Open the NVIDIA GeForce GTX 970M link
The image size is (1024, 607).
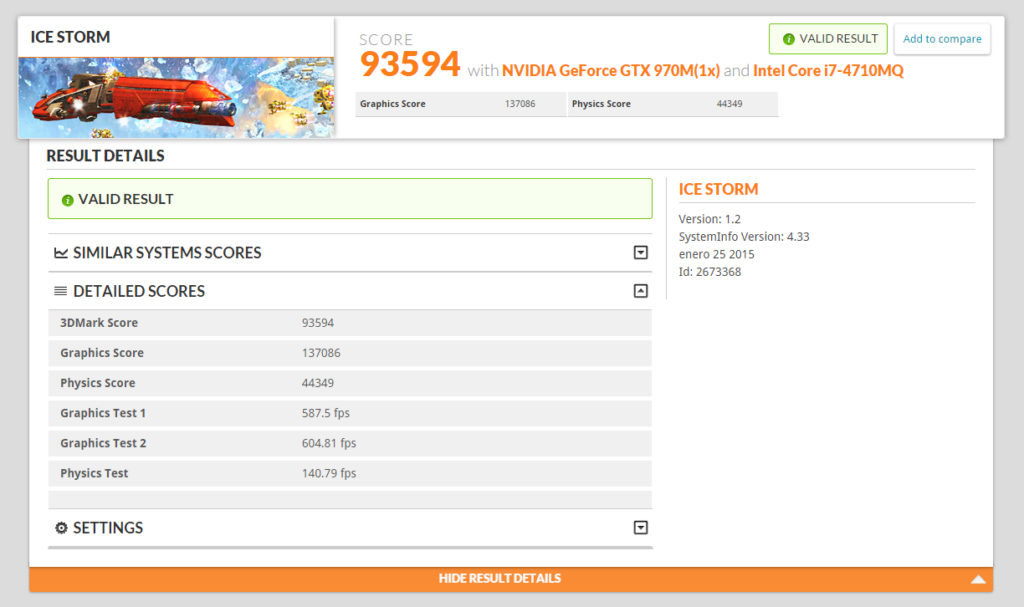[610, 71]
